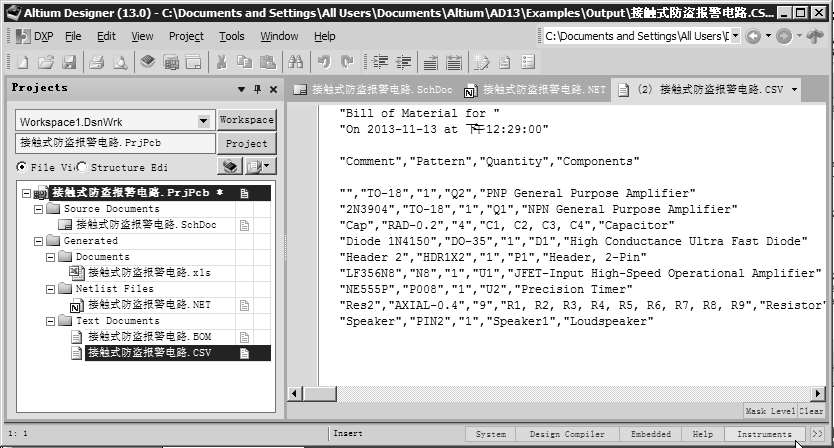Click the Design Compiler status bar button
The image size is (834, 448).
click(567, 434)
